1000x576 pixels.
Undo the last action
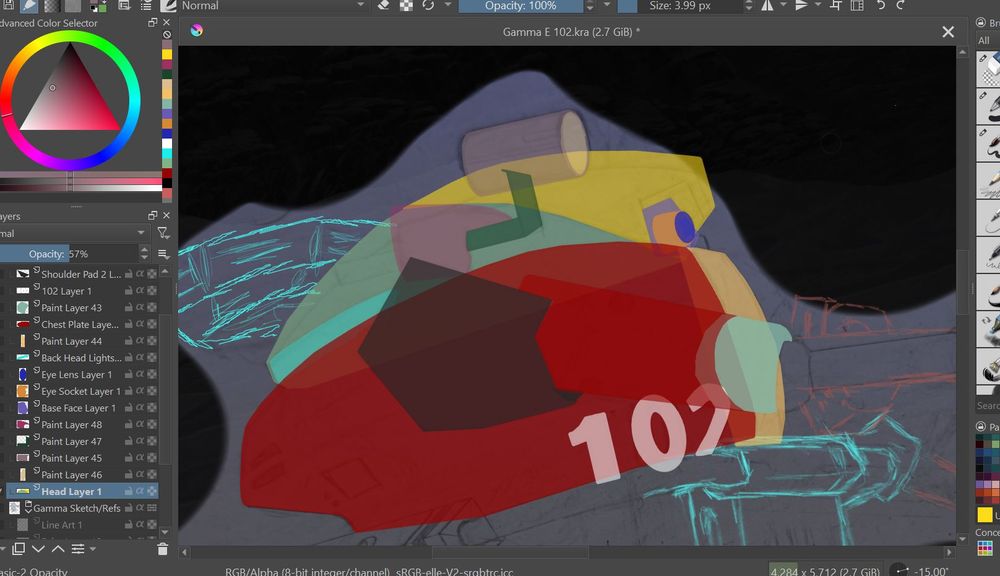[x=881, y=6]
